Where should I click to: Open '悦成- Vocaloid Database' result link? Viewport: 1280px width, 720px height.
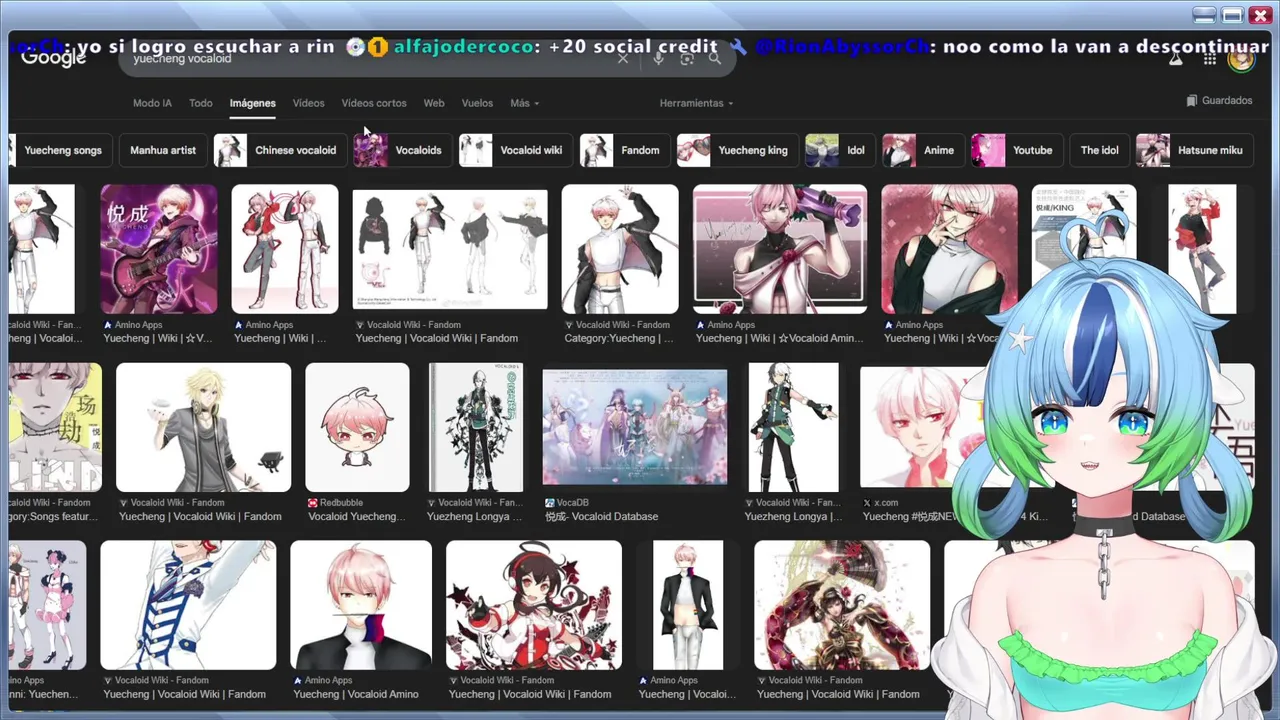pos(601,516)
